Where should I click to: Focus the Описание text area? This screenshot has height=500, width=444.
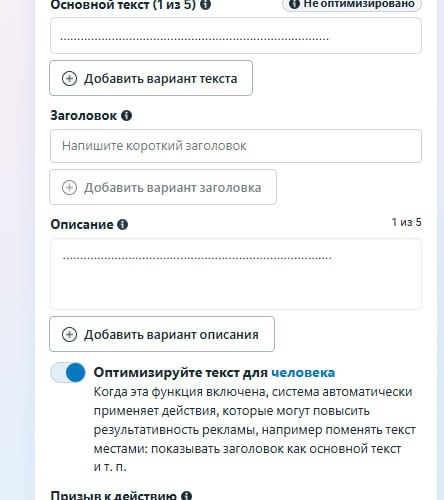236,274
